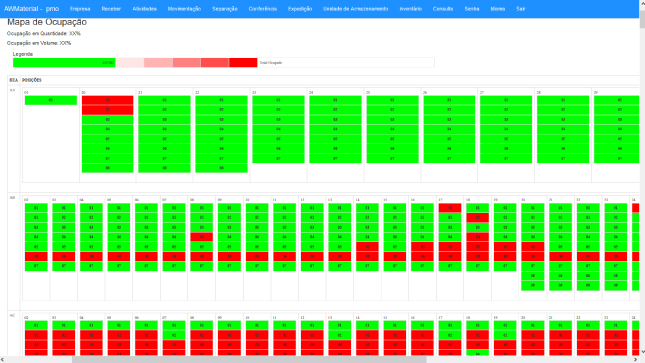Click the horizontal scrollbar thumb
Viewport: 645px width, 363px height.
click(249, 360)
